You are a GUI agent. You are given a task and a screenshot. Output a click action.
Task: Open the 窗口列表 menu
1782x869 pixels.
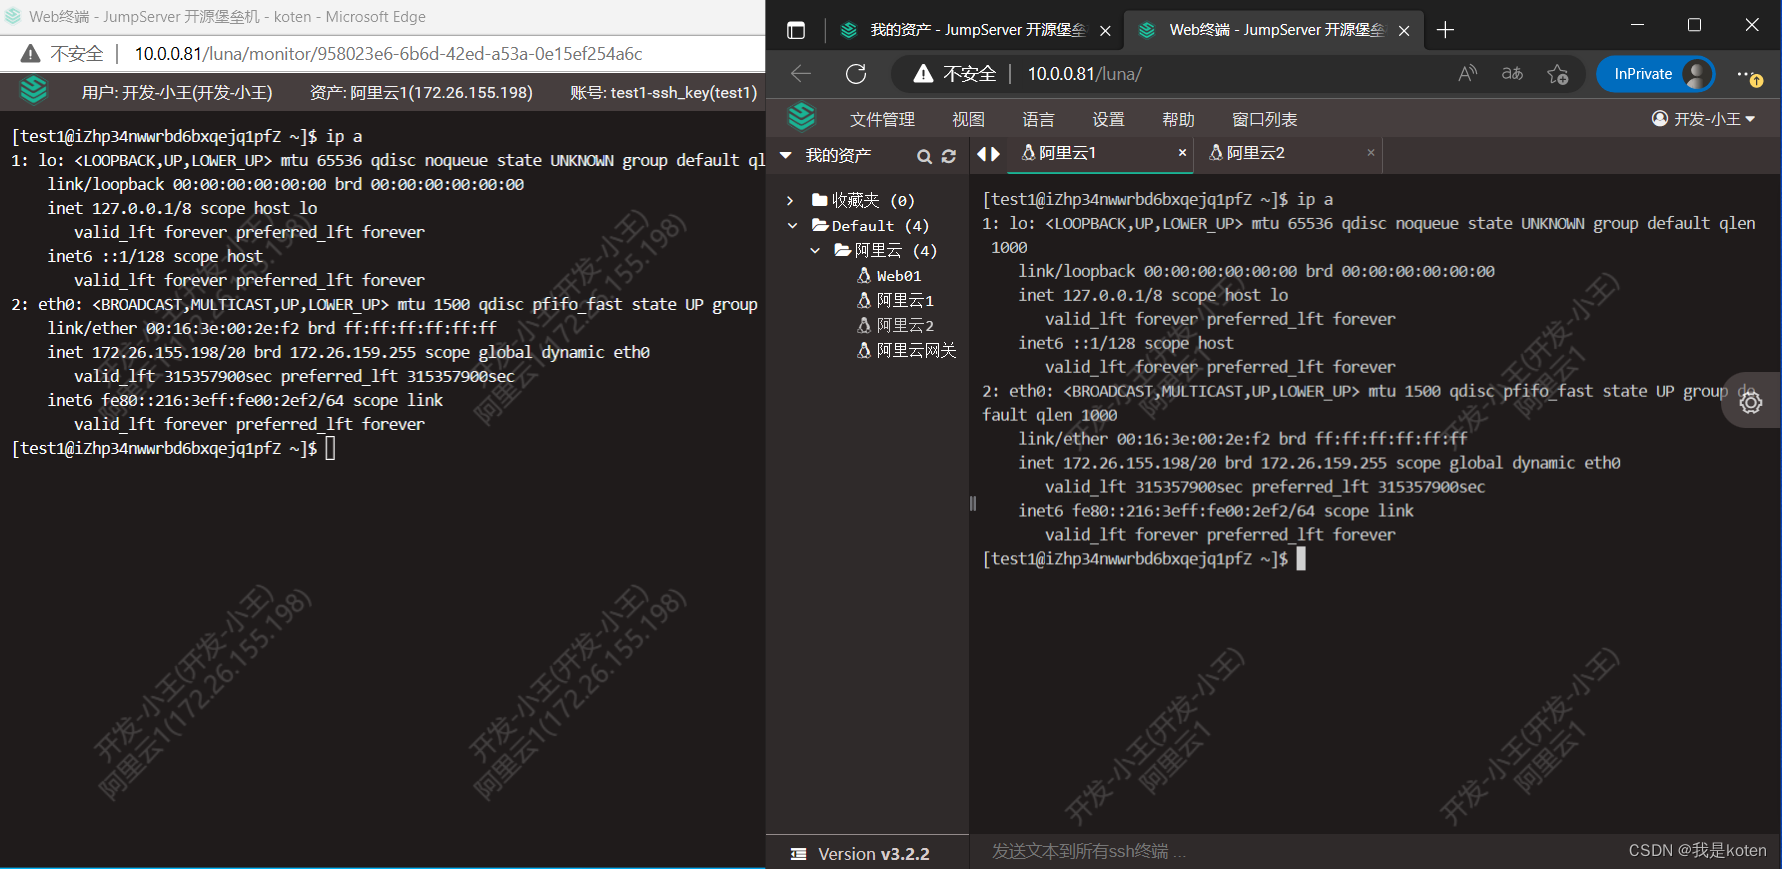pos(1264,120)
